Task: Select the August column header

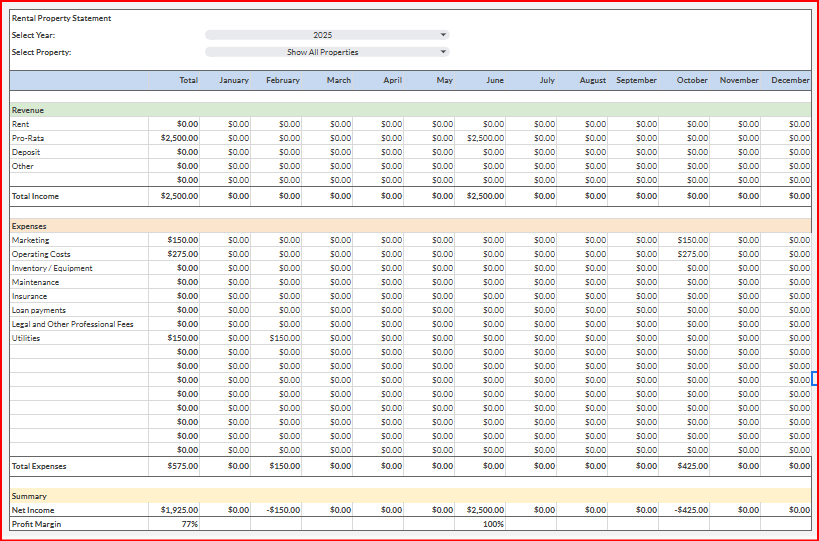Action: point(582,80)
